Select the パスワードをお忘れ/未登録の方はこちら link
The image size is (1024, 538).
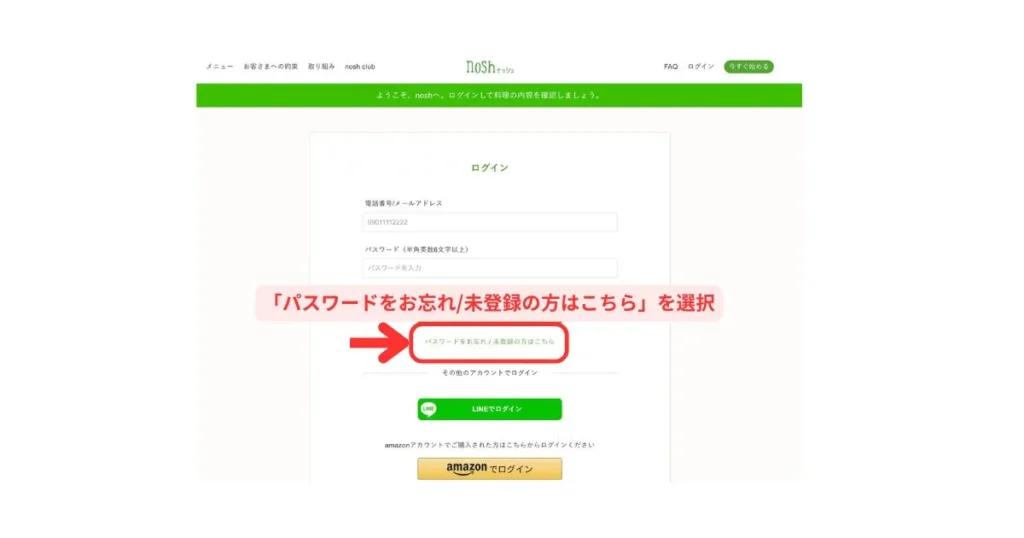click(489, 341)
